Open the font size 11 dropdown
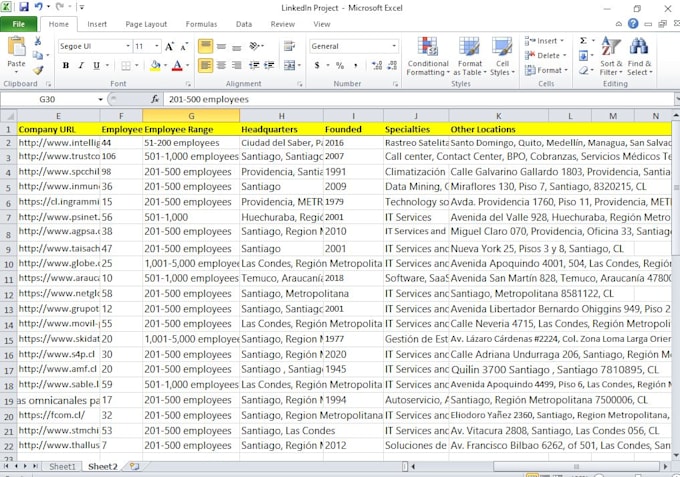Viewport: 680px width, 477px height. click(157, 46)
